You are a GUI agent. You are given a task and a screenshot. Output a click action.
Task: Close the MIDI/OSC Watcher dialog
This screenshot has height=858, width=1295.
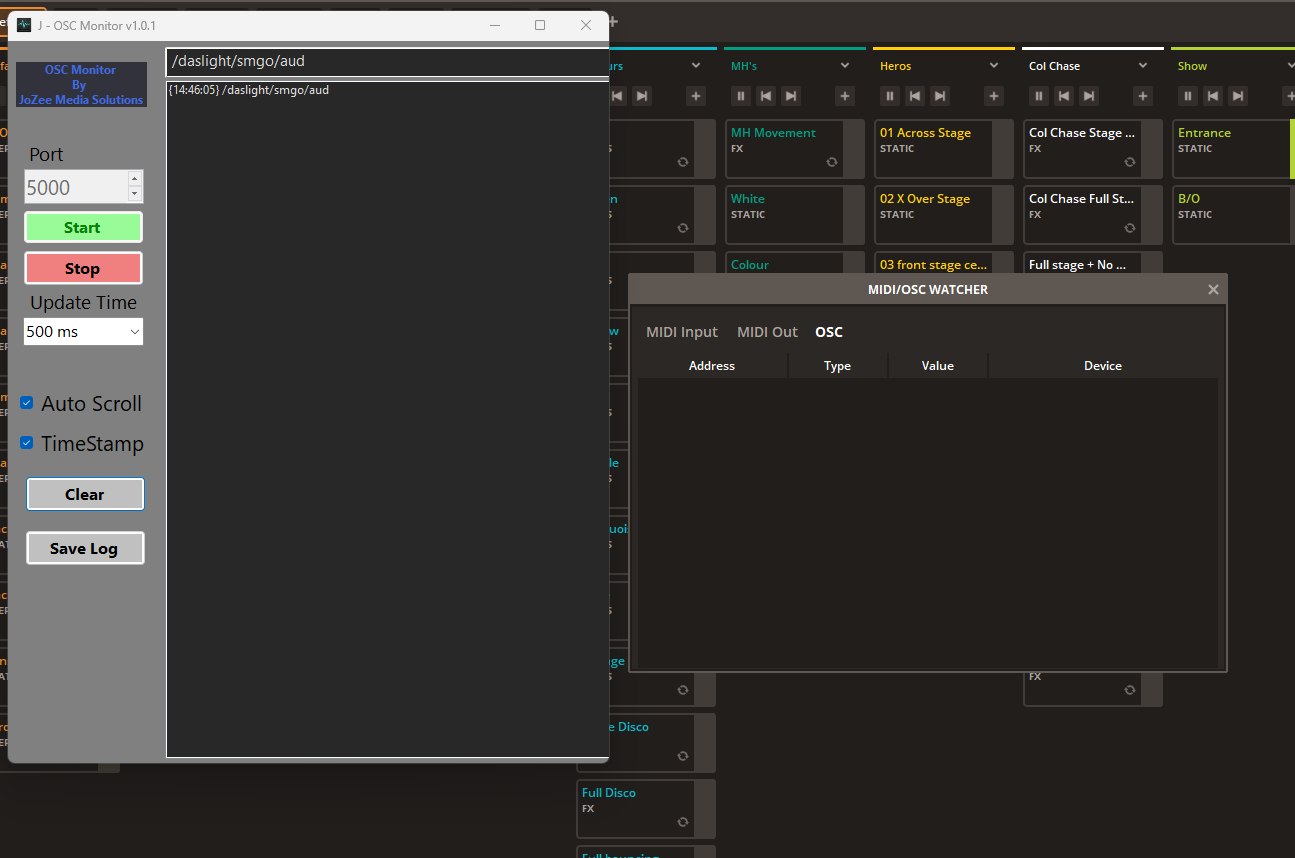click(x=1213, y=290)
